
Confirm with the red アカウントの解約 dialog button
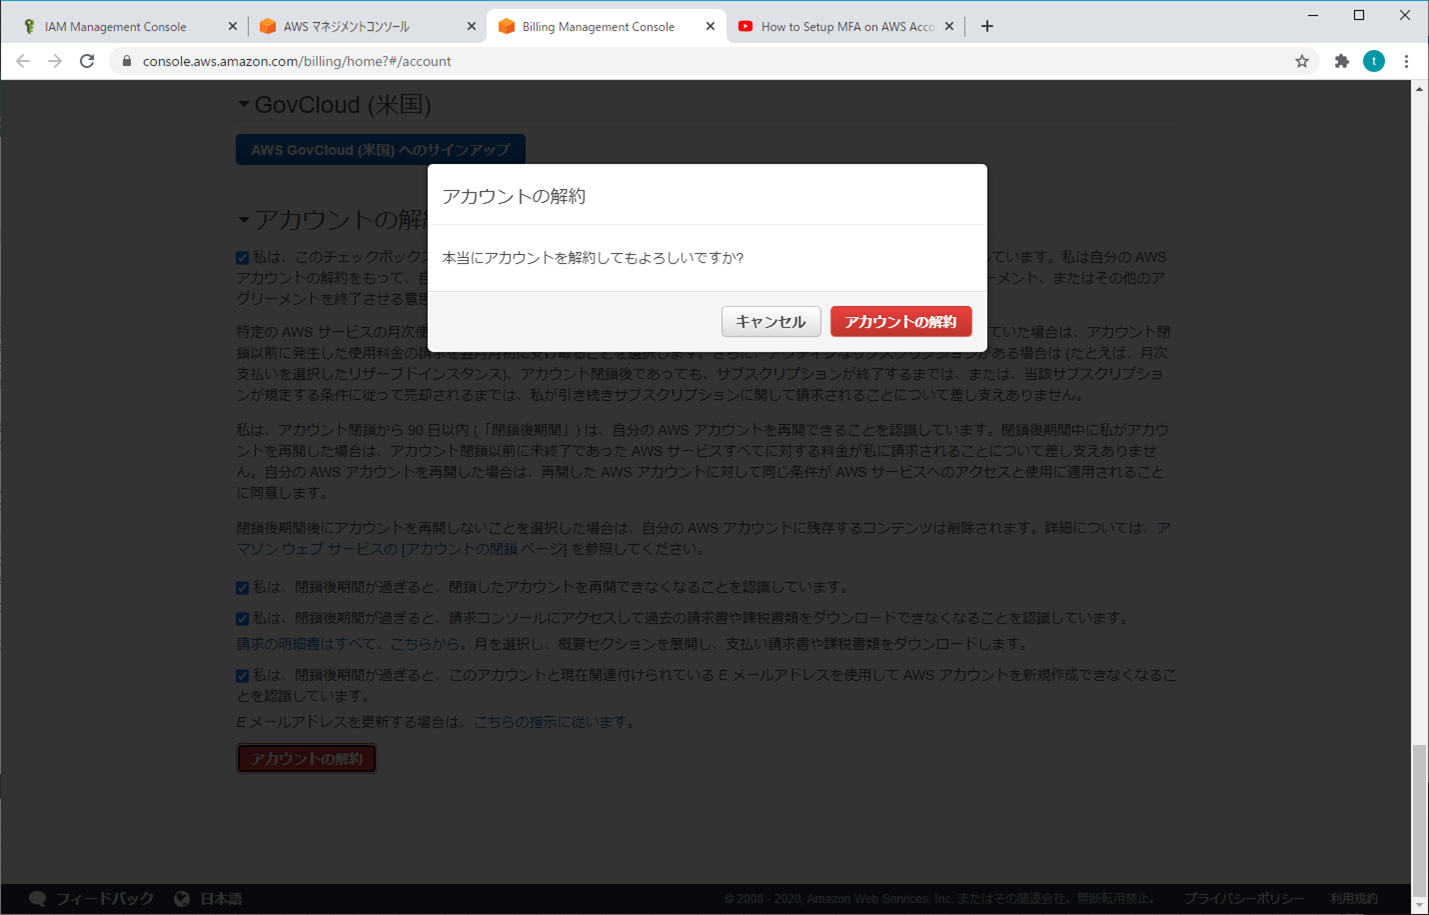click(900, 321)
